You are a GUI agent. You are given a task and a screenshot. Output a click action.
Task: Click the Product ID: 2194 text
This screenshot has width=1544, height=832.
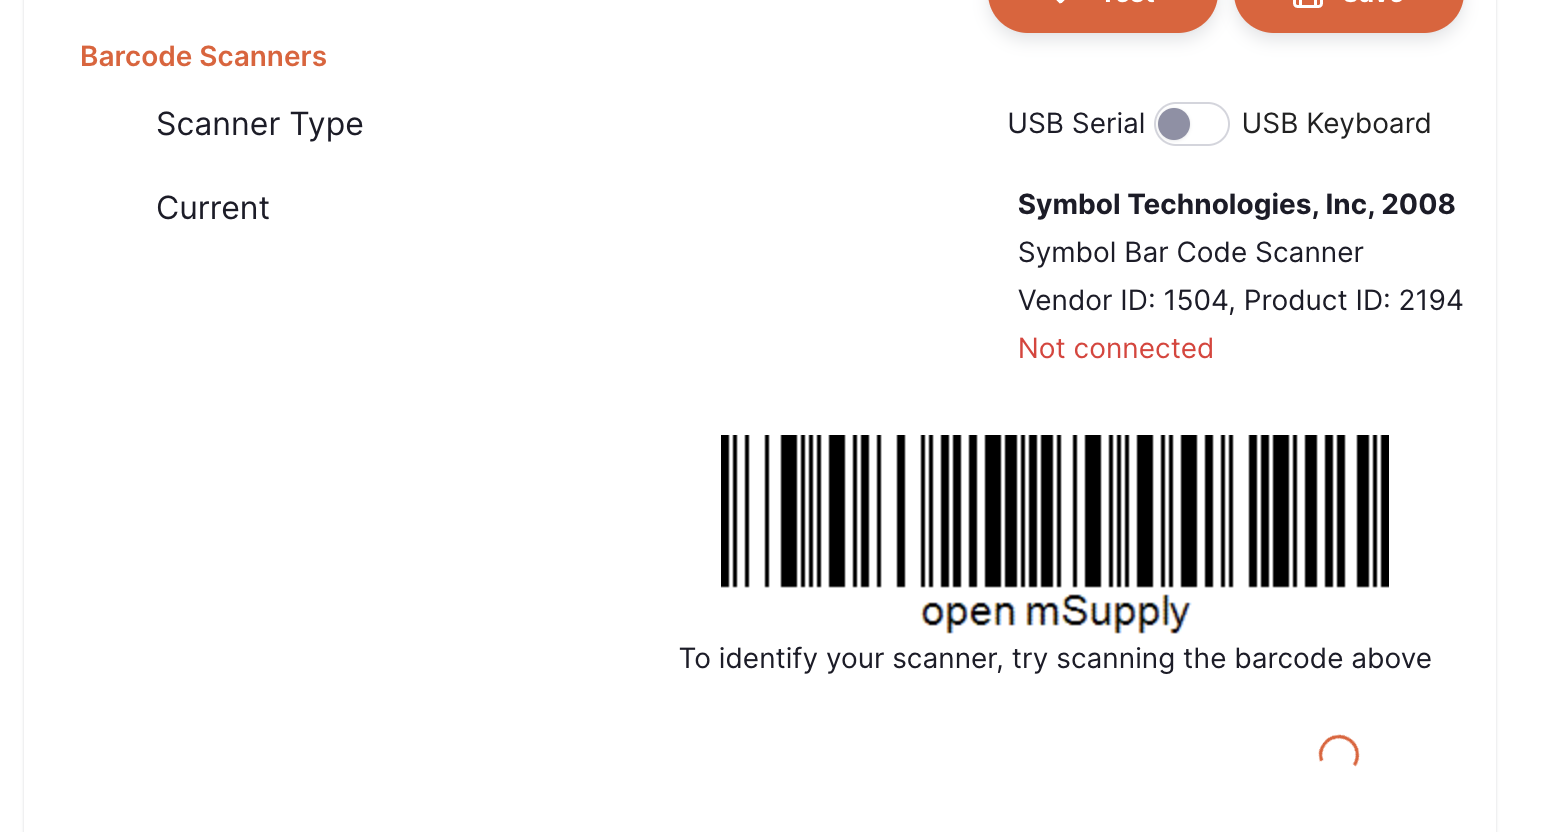click(x=1353, y=301)
